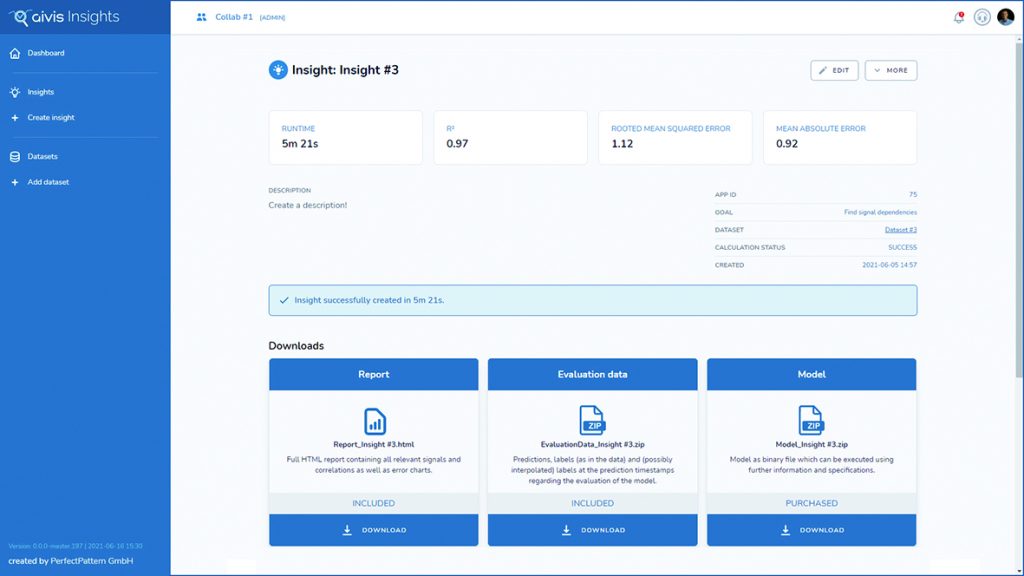Download the Report HTML file
The height and width of the screenshot is (576, 1024).
[374, 530]
